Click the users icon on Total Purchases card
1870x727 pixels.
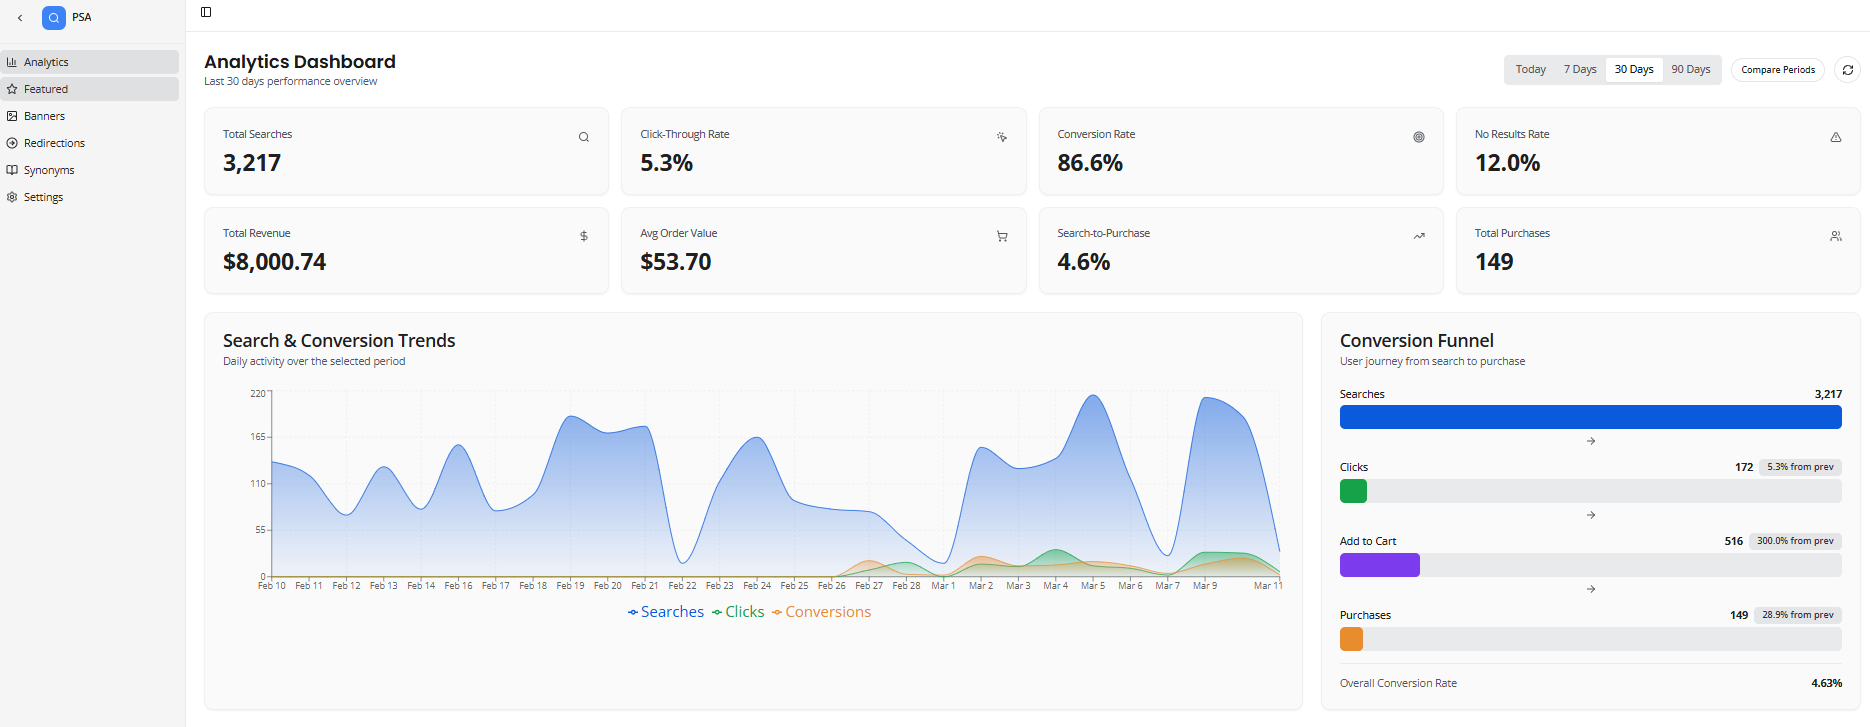click(x=1836, y=236)
